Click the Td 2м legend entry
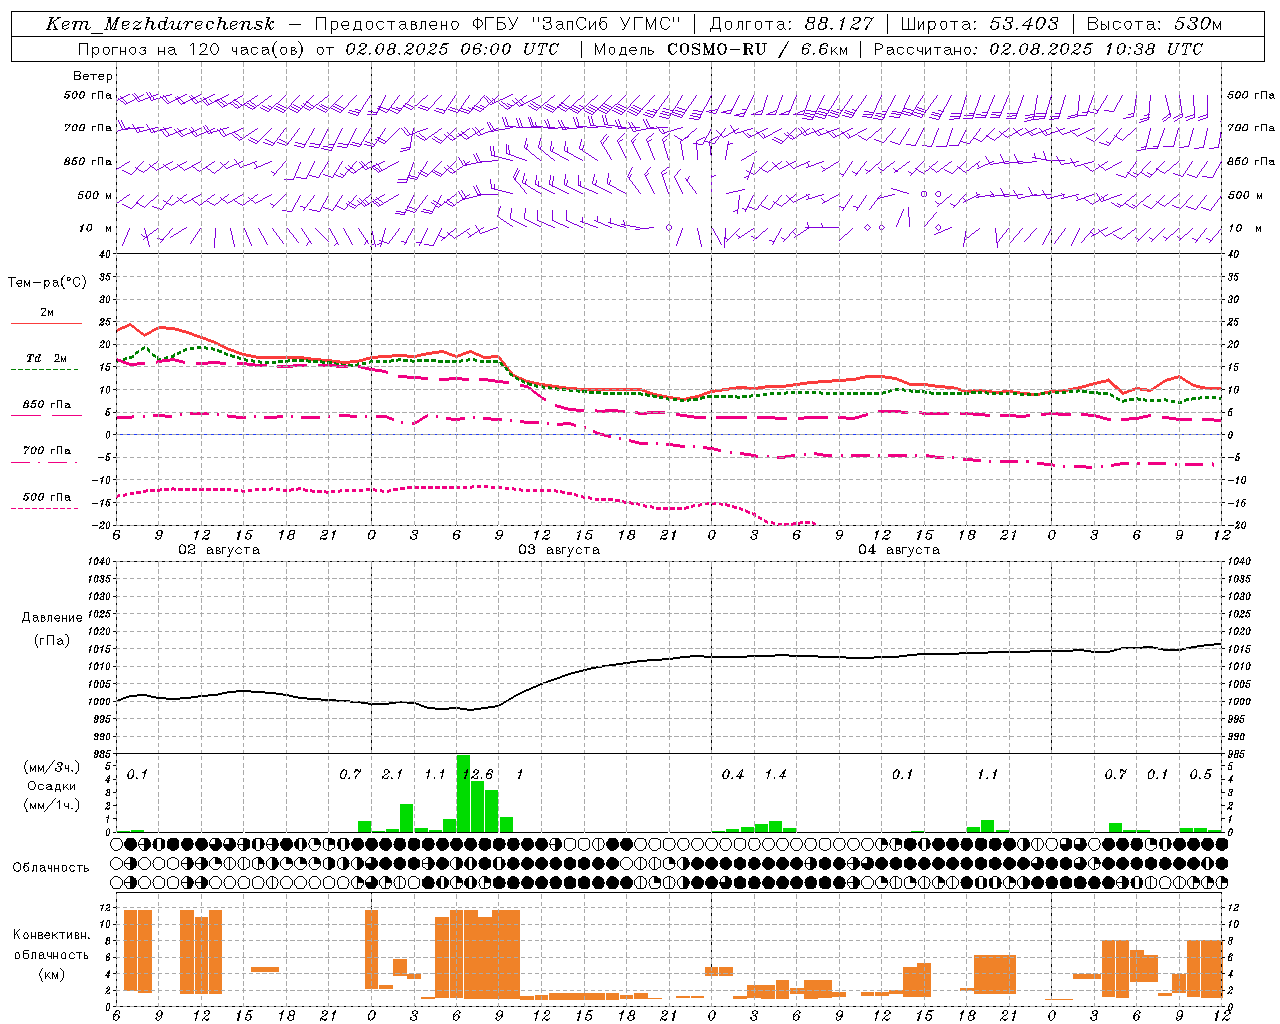1280x1024 pixels. 47,358
